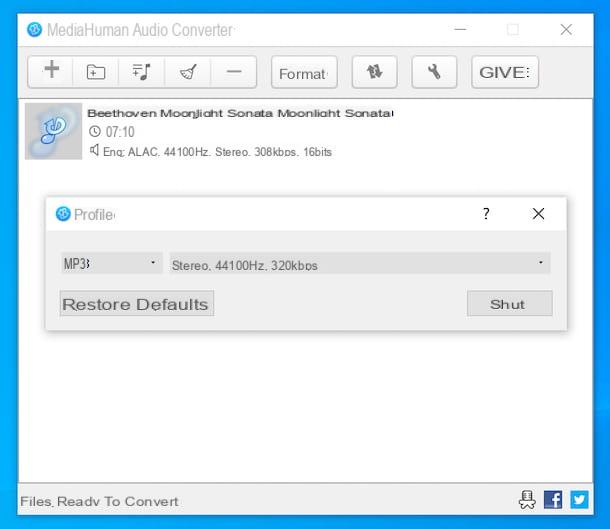
Task: Click the help question mark in the Profile dialog
Action: pyautogui.click(x=486, y=214)
